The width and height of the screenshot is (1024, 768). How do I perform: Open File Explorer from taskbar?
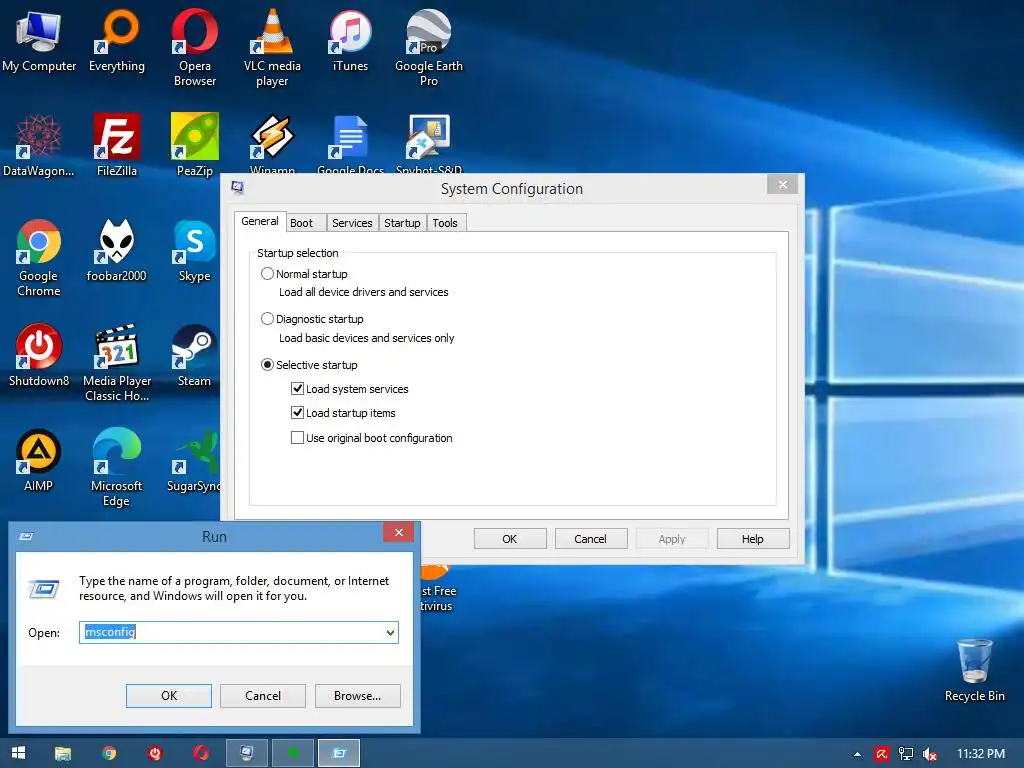63,753
